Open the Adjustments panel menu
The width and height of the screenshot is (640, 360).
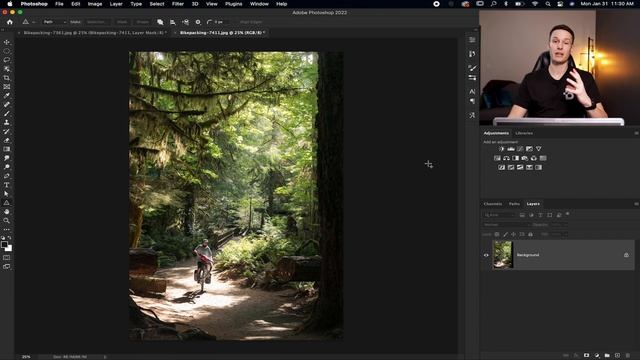point(636,133)
